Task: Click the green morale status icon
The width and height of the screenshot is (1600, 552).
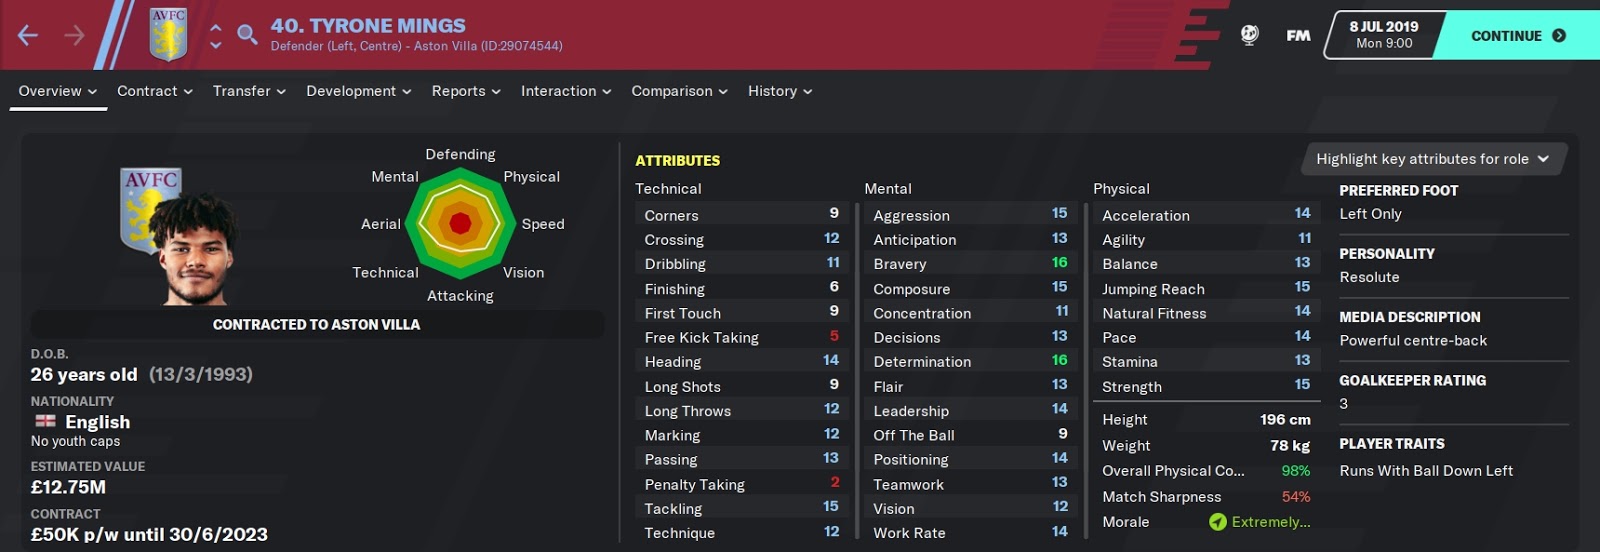Action: [x=1217, y=522]
